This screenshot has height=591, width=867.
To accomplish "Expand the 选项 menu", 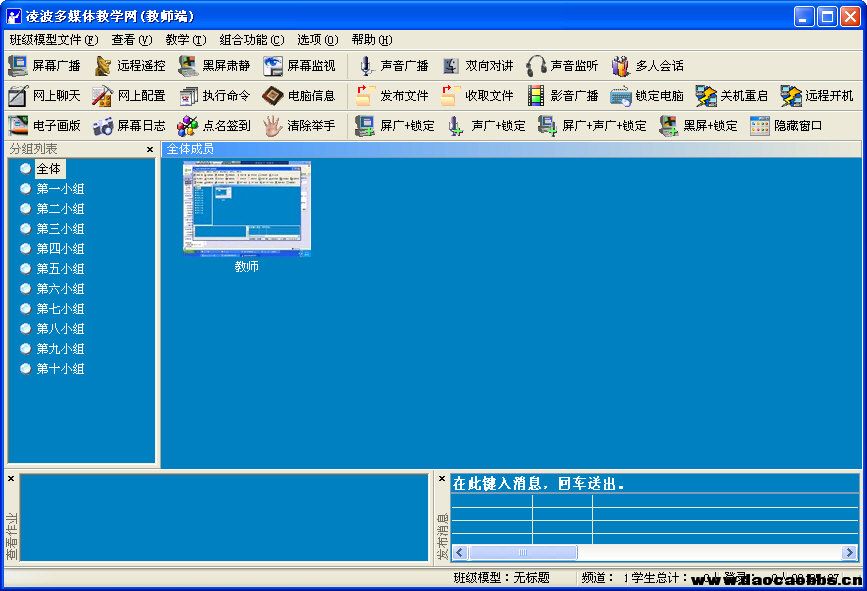I will [x=316, y=40].
